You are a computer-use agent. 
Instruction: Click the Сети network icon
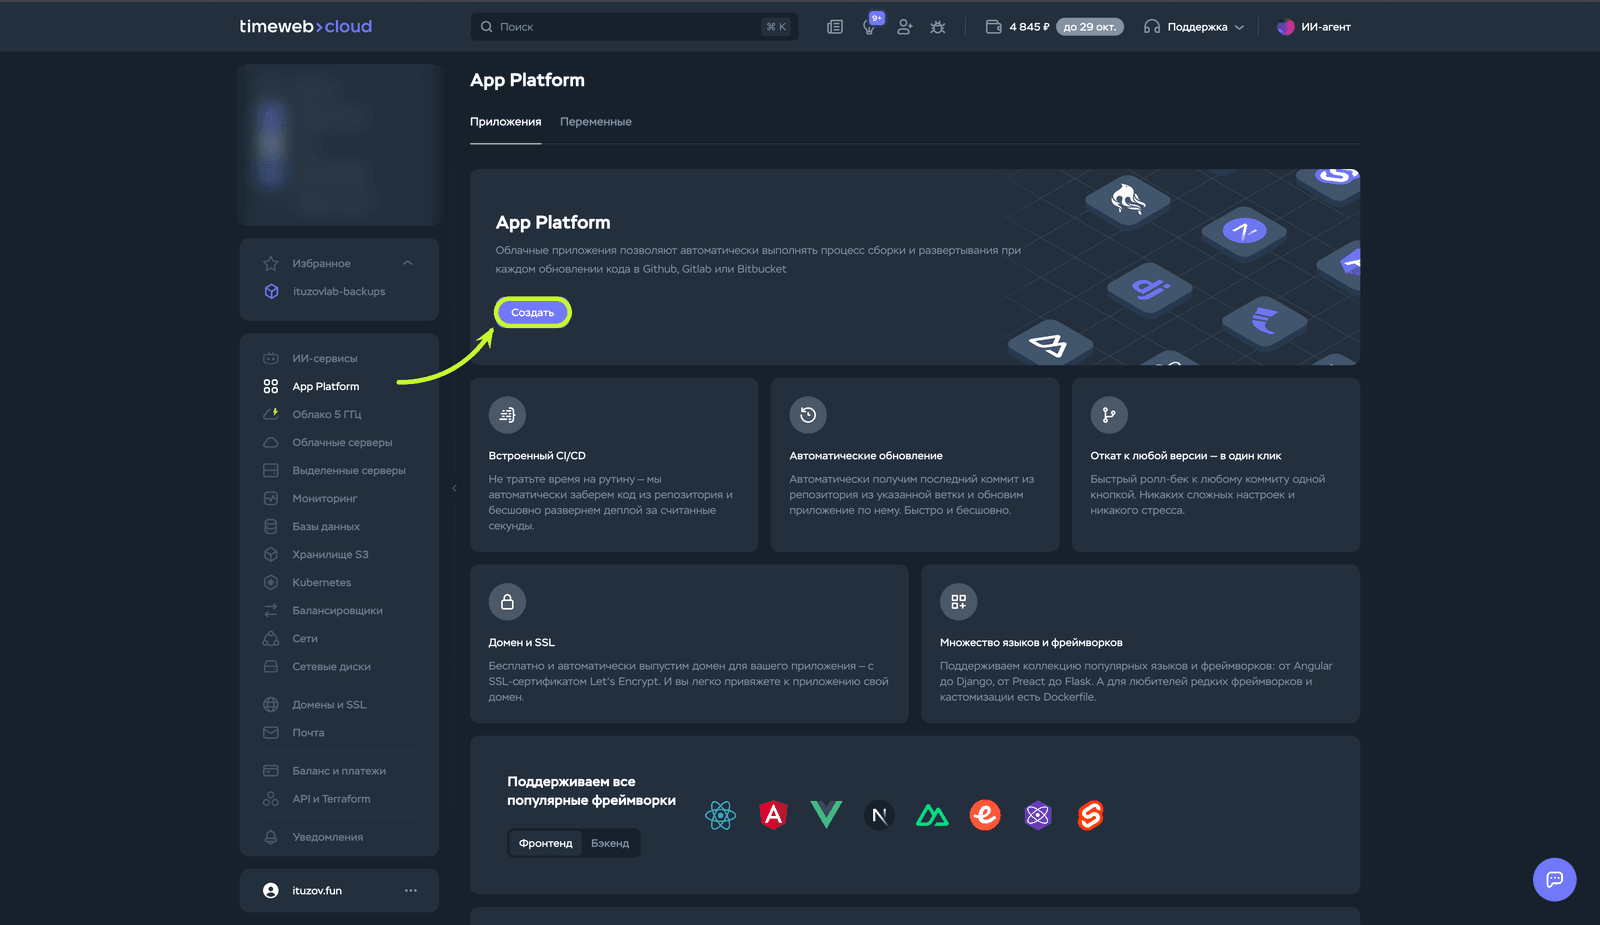coord(271,638)
